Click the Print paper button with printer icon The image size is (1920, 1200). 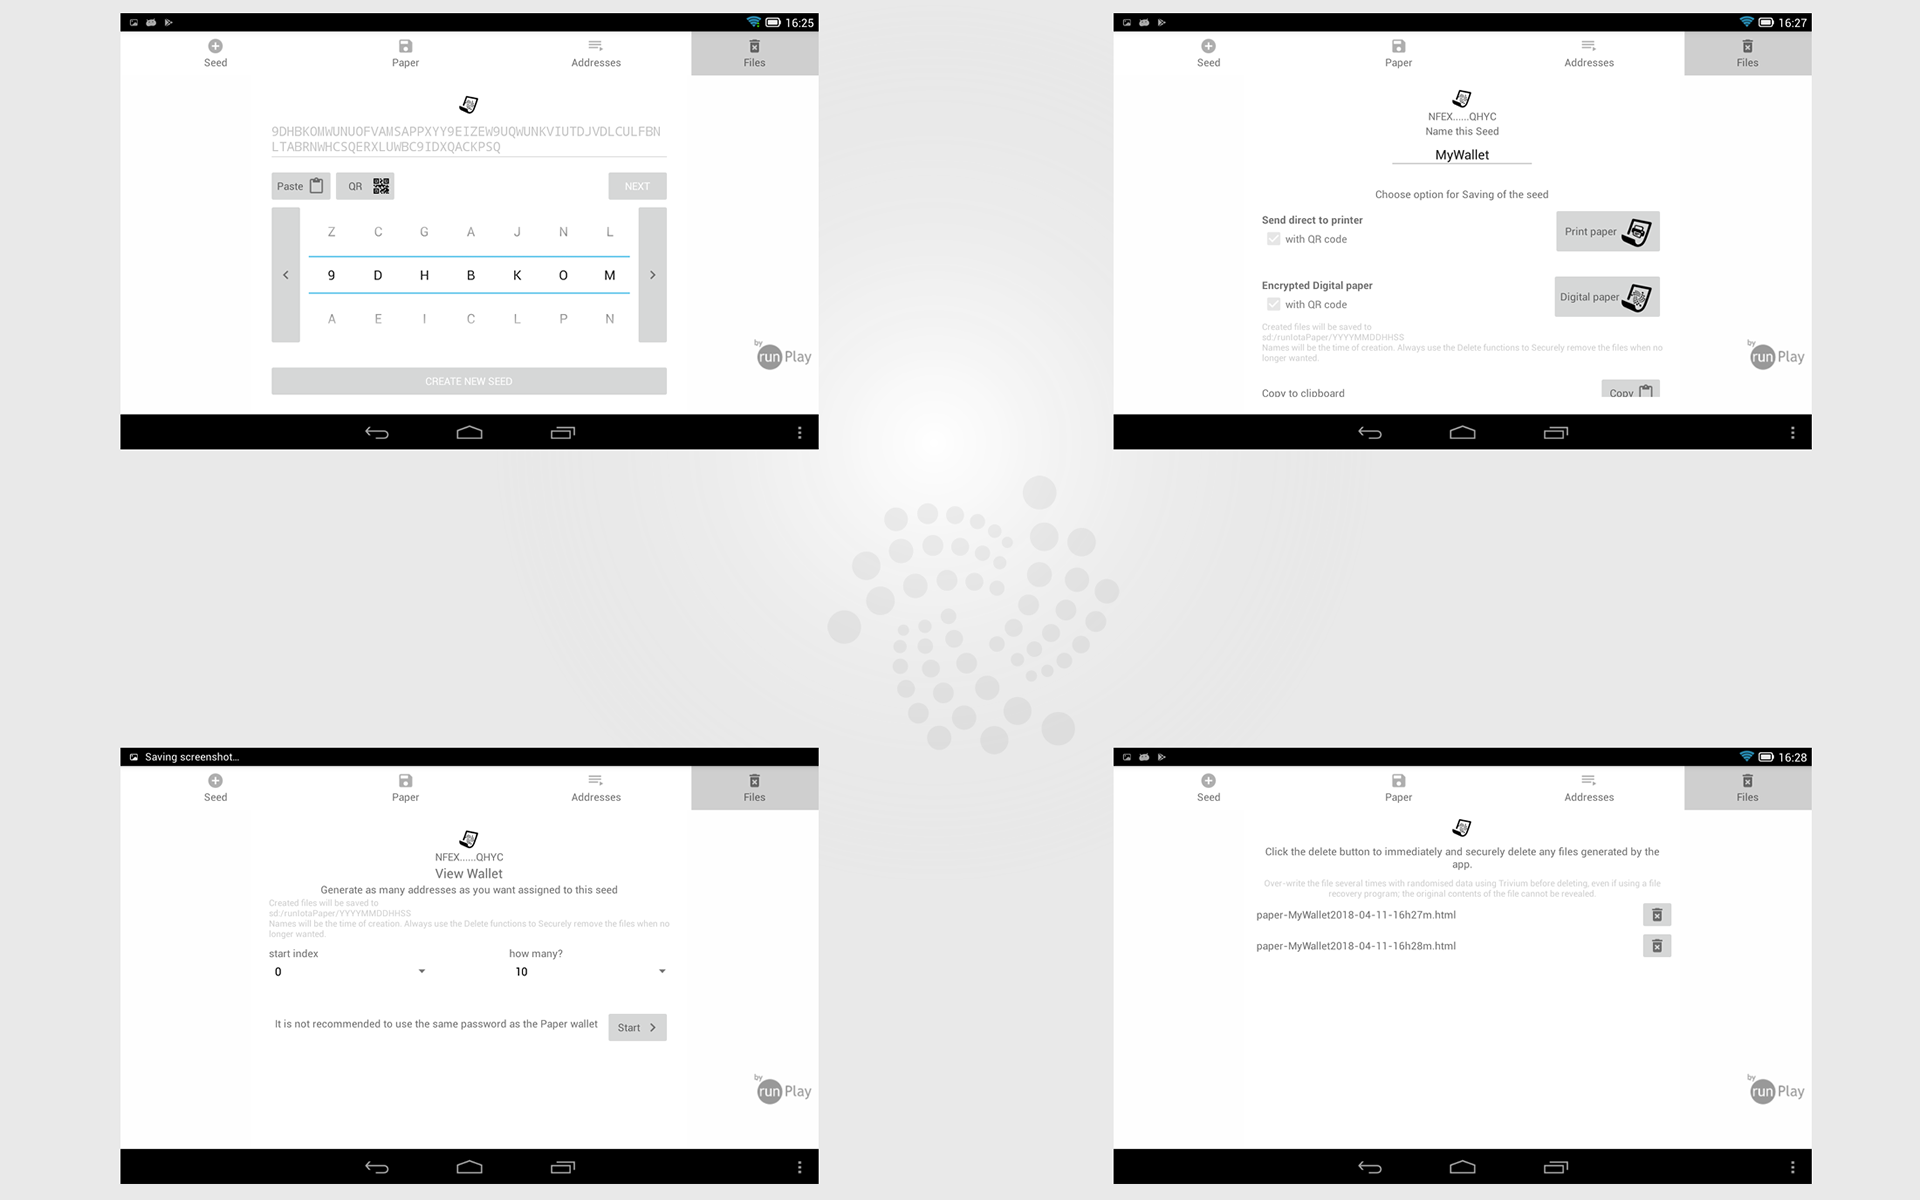coord(1608,231)
